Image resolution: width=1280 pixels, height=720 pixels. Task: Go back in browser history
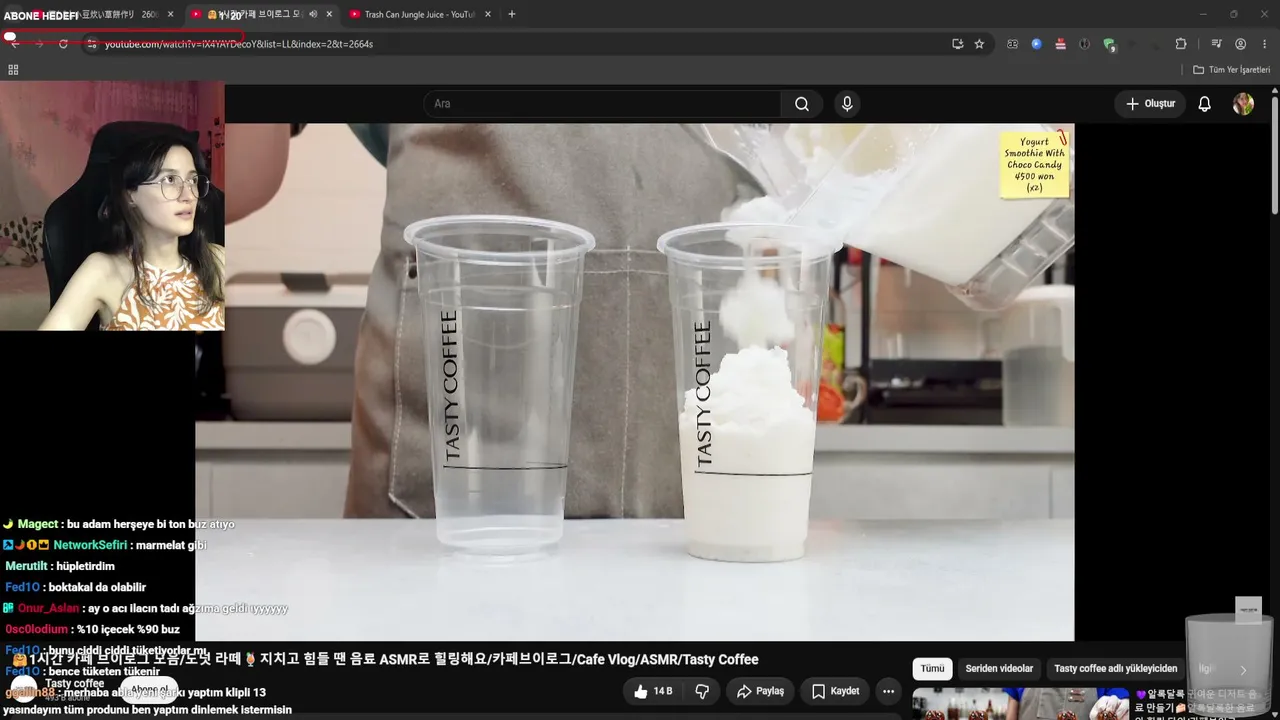point(15,44)
